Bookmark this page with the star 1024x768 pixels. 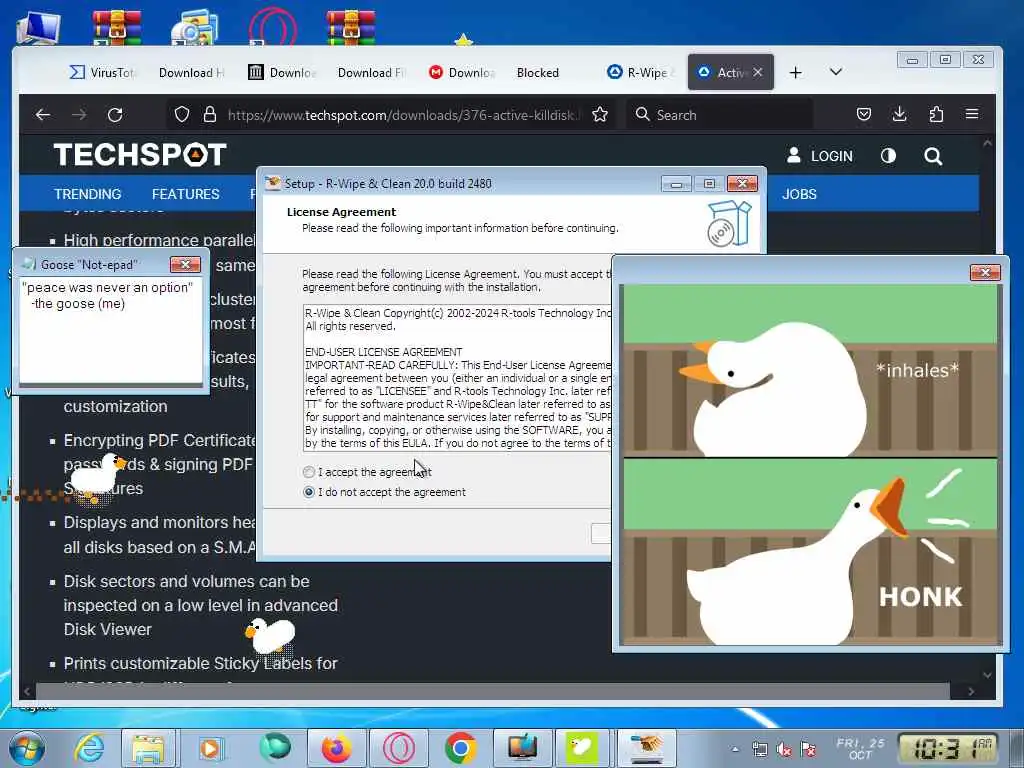click(x=600, y=115)
